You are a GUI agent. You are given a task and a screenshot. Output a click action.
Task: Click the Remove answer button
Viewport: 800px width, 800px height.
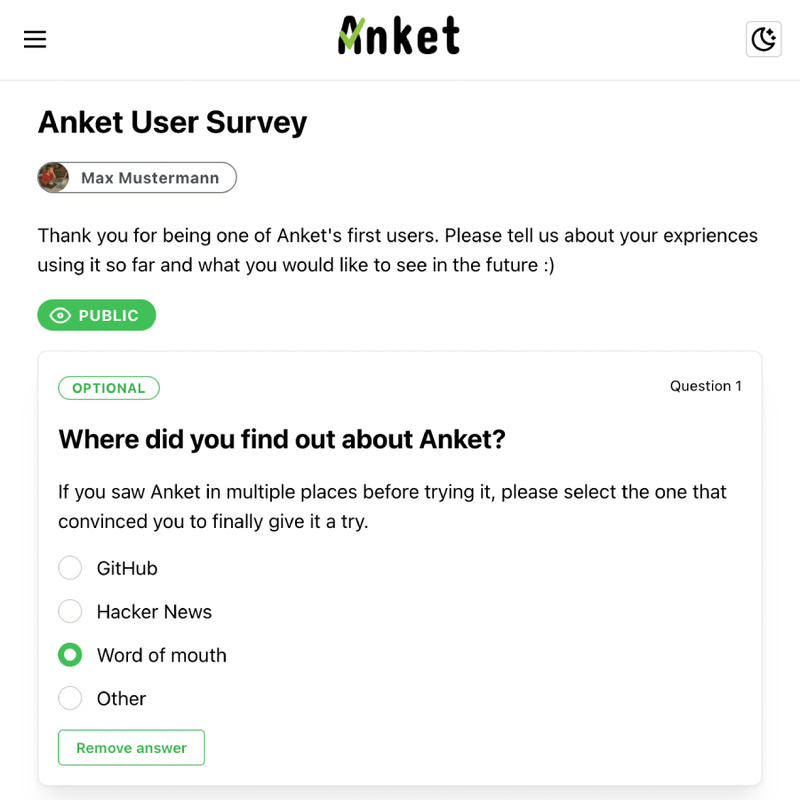click(x=131, y=747)
